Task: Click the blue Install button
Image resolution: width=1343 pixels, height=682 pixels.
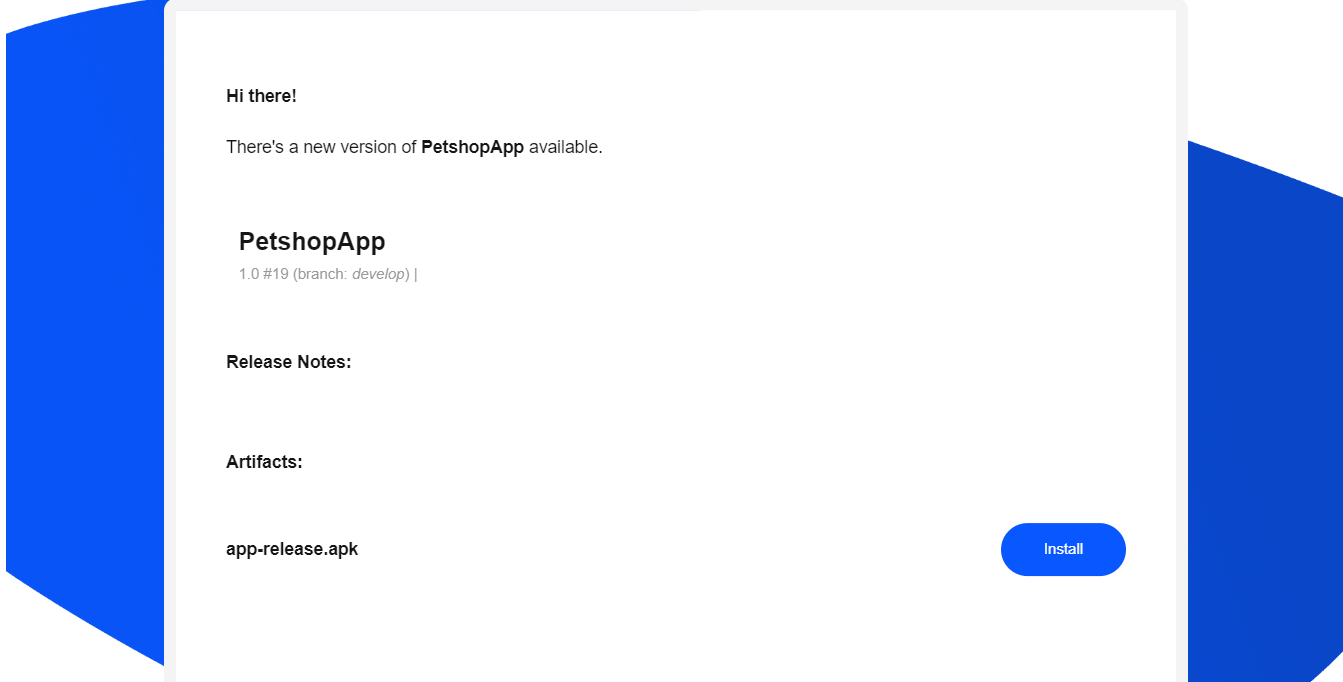Action: [1063, 549]
